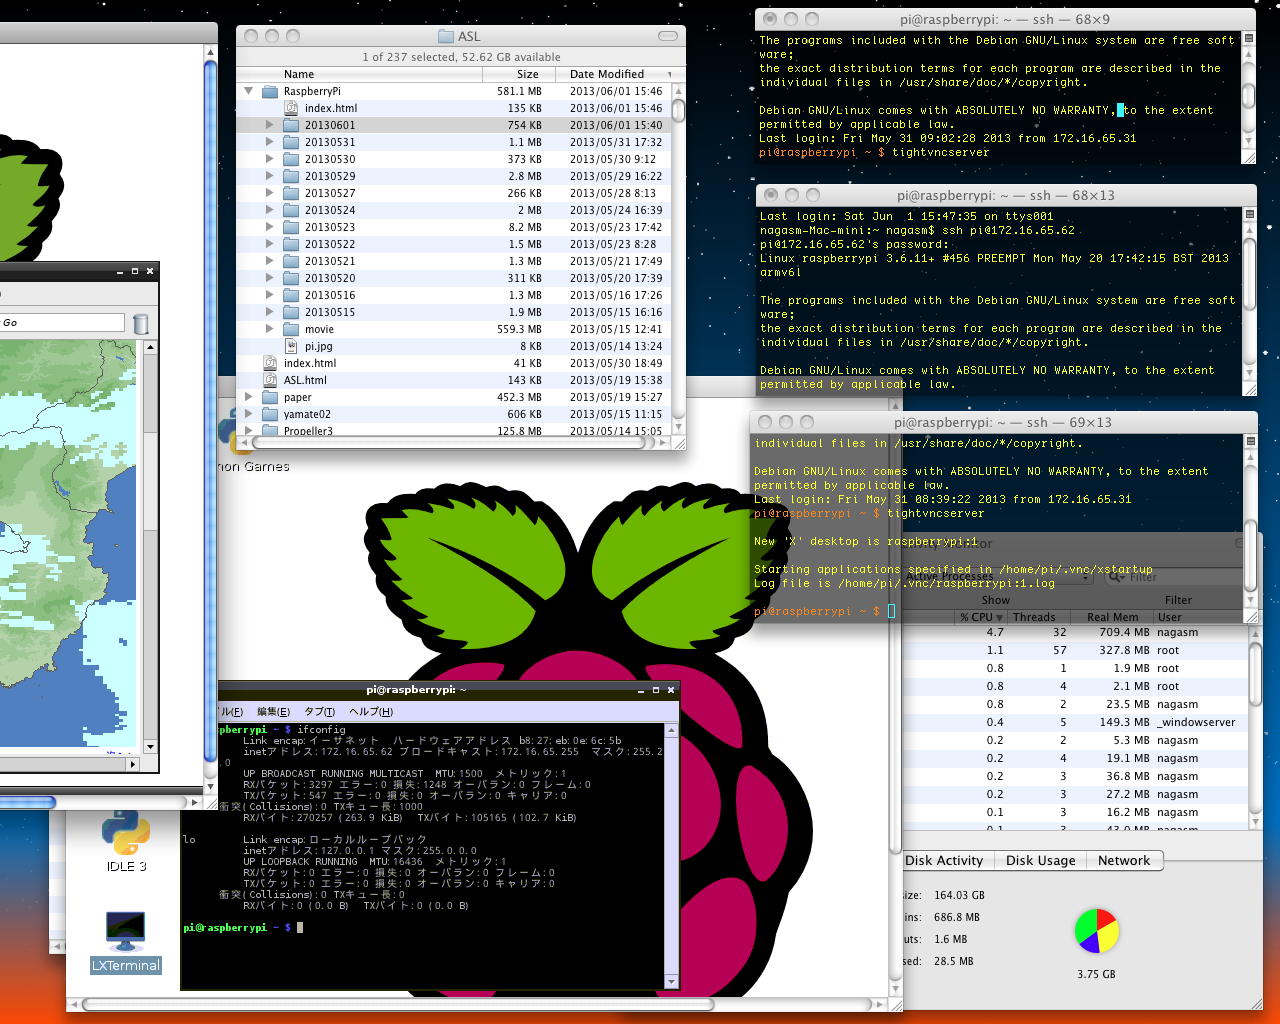Switch to the Network tab
The image size is (1280, 1024).
tap(1124, 861)
